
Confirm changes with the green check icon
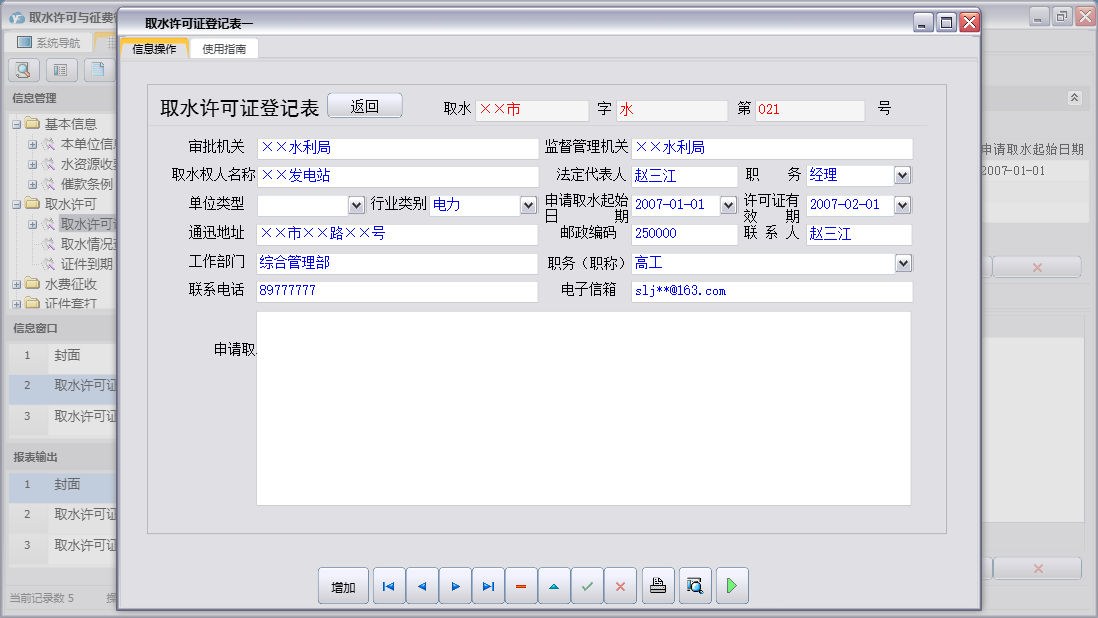(587, 586)
